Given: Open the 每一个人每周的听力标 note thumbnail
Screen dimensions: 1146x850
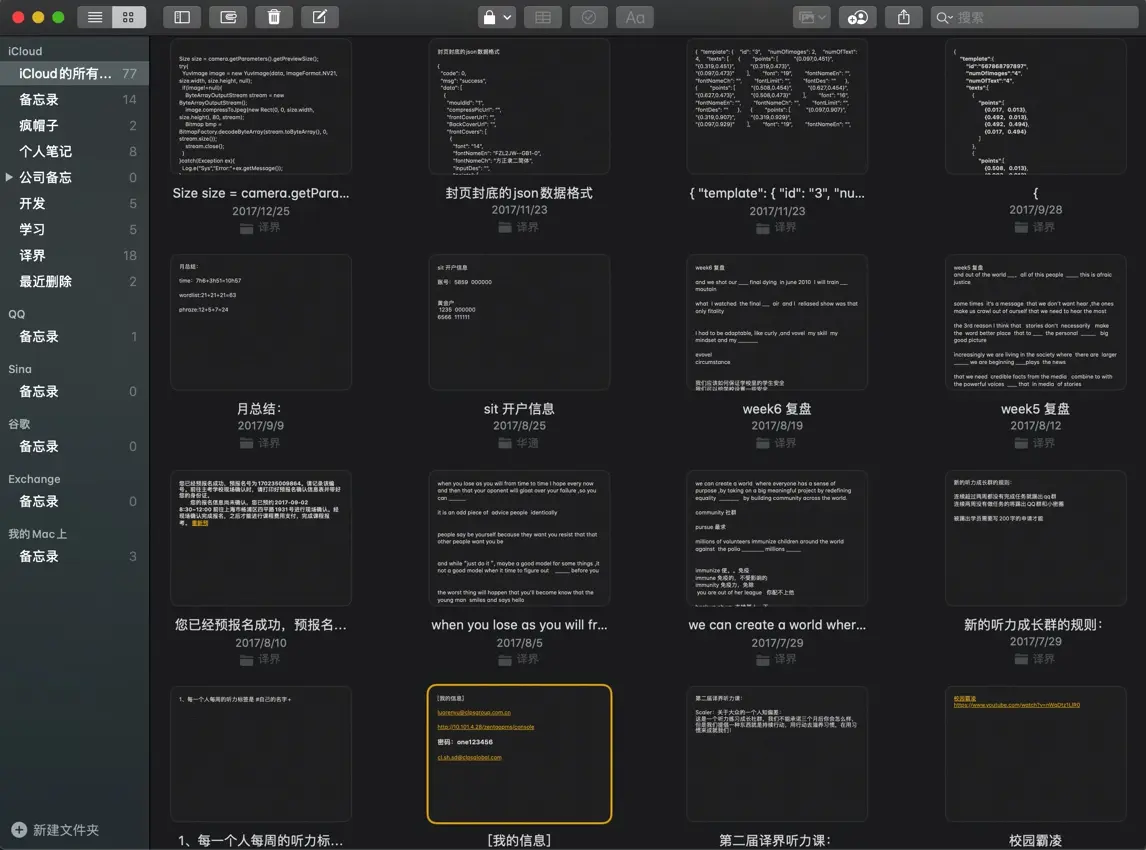Looking at the screenshot, I should (261, 754).
